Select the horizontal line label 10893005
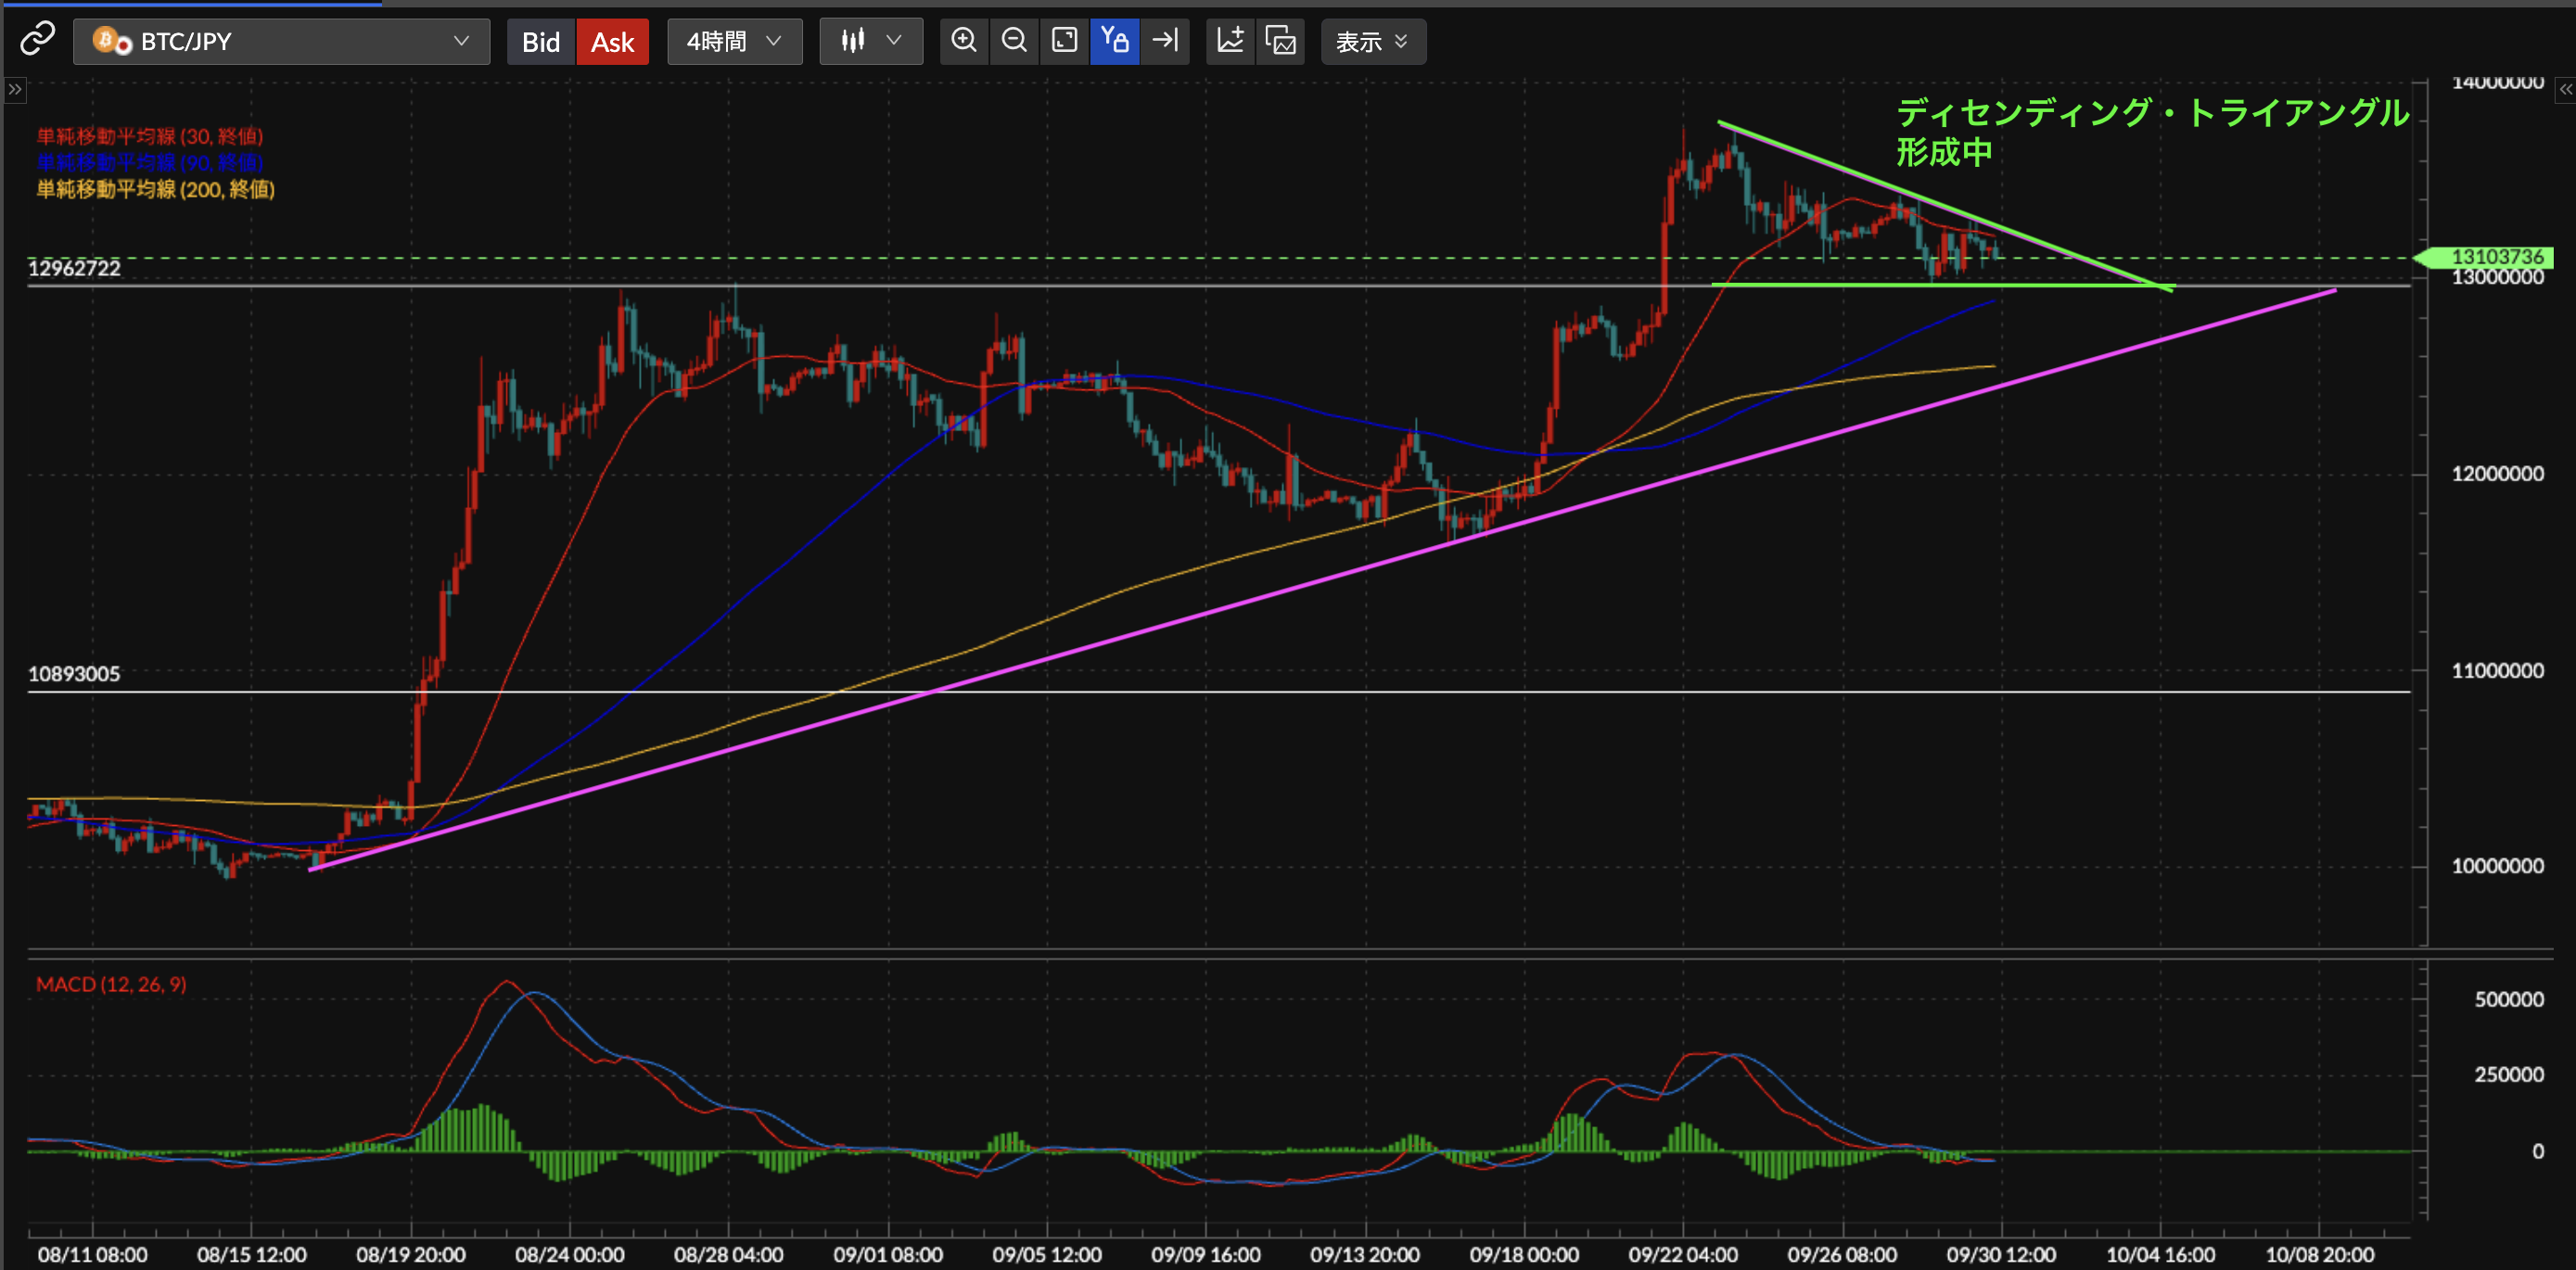The image size is (2576, 1270). pyautogui.click(x=74, y=674)
